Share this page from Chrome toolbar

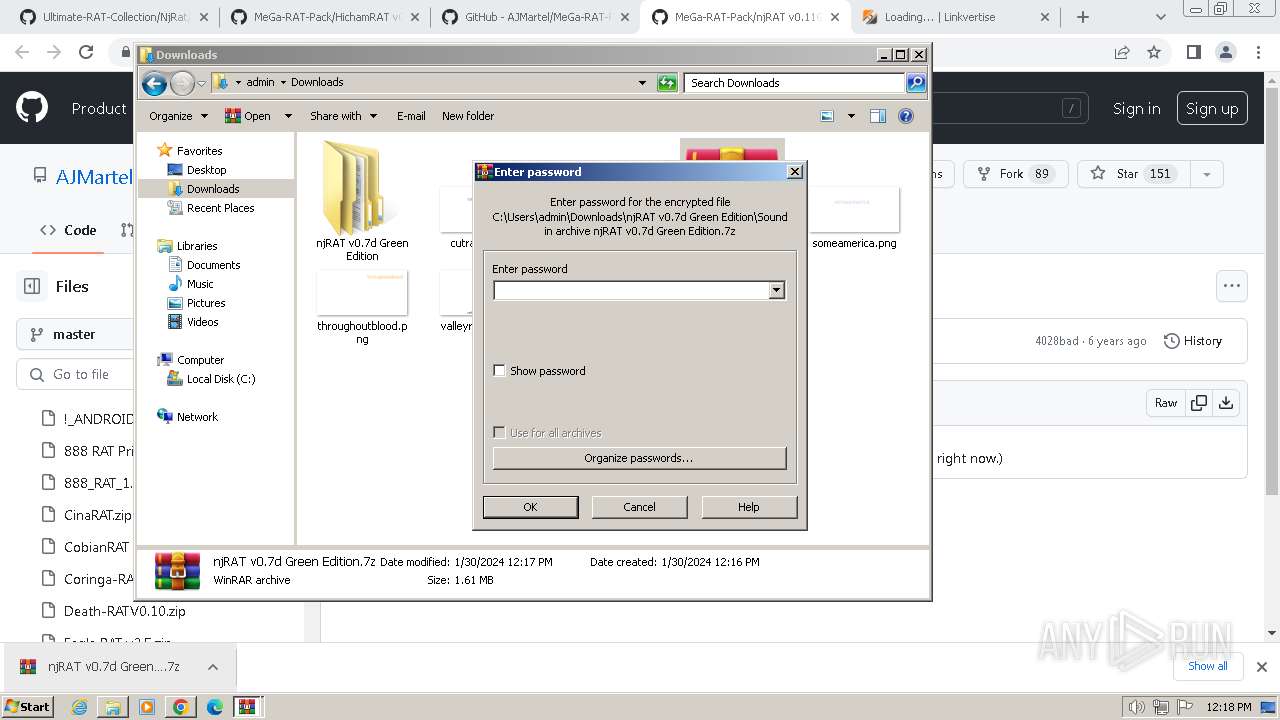1122,53
